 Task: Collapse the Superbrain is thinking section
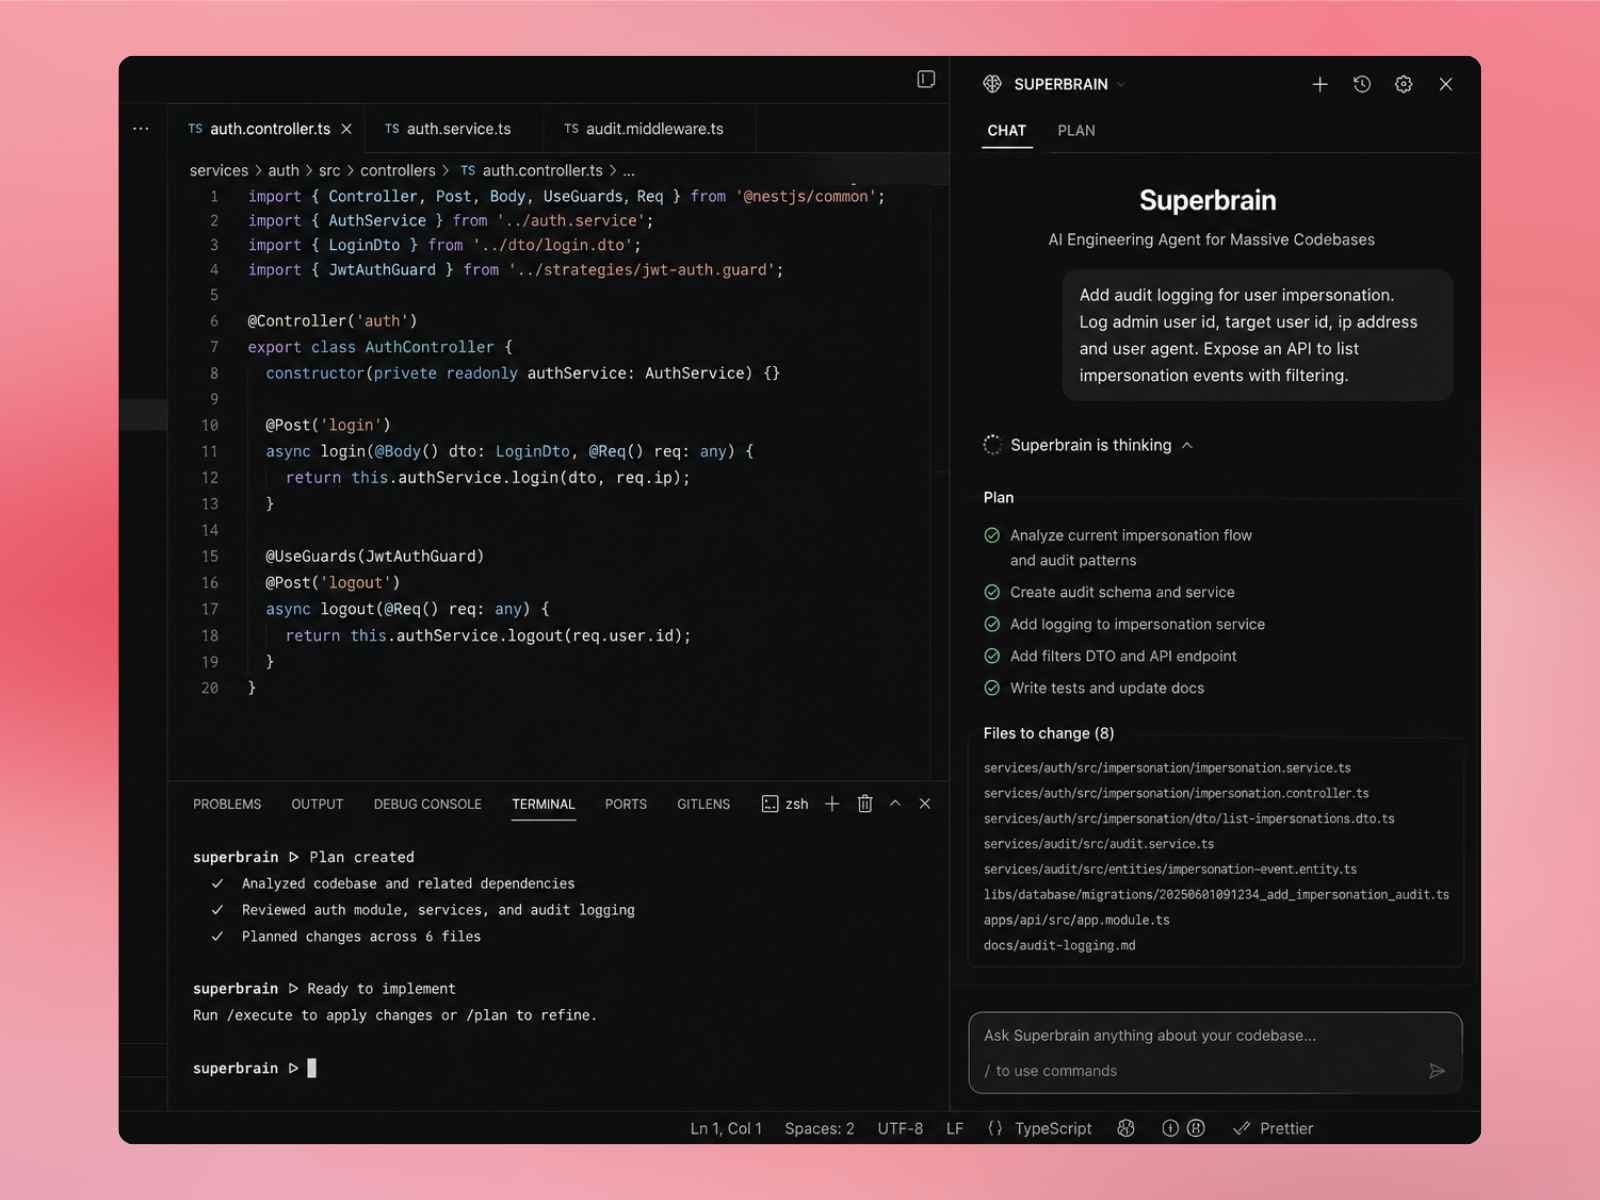pyautogui.click(x=1187, y=445)
